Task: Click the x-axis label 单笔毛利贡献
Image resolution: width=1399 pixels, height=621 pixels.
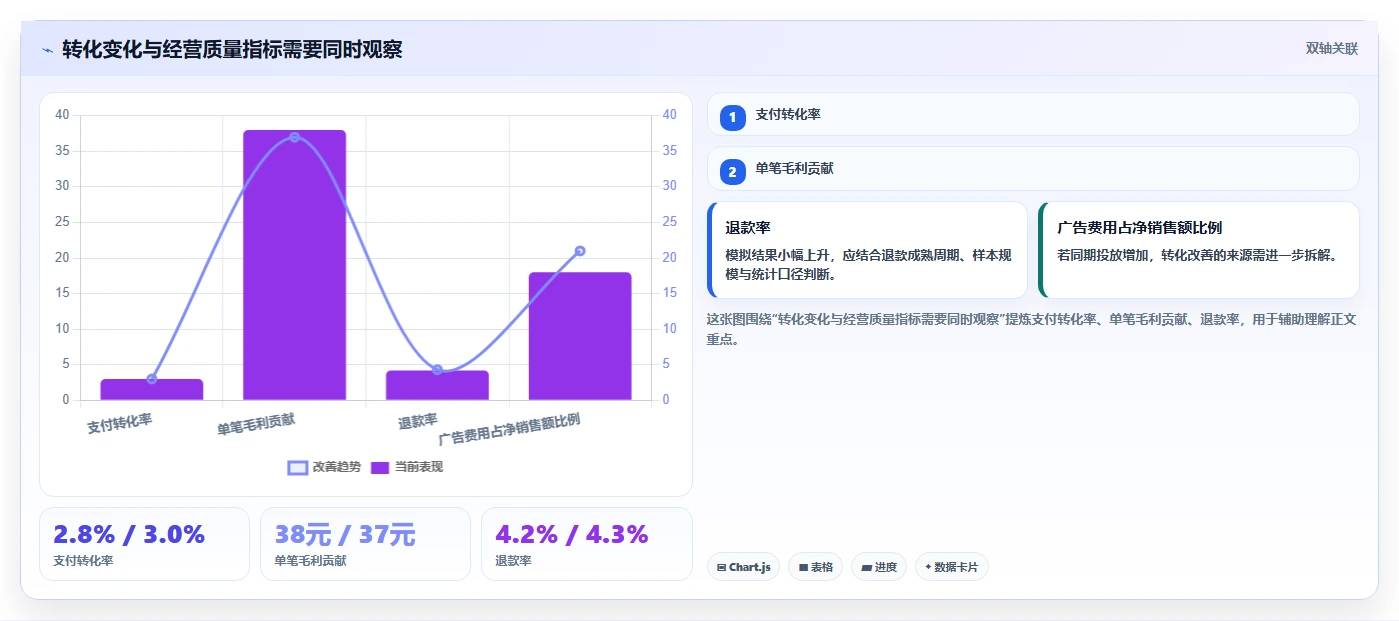Action: click(x=257, y=423)
